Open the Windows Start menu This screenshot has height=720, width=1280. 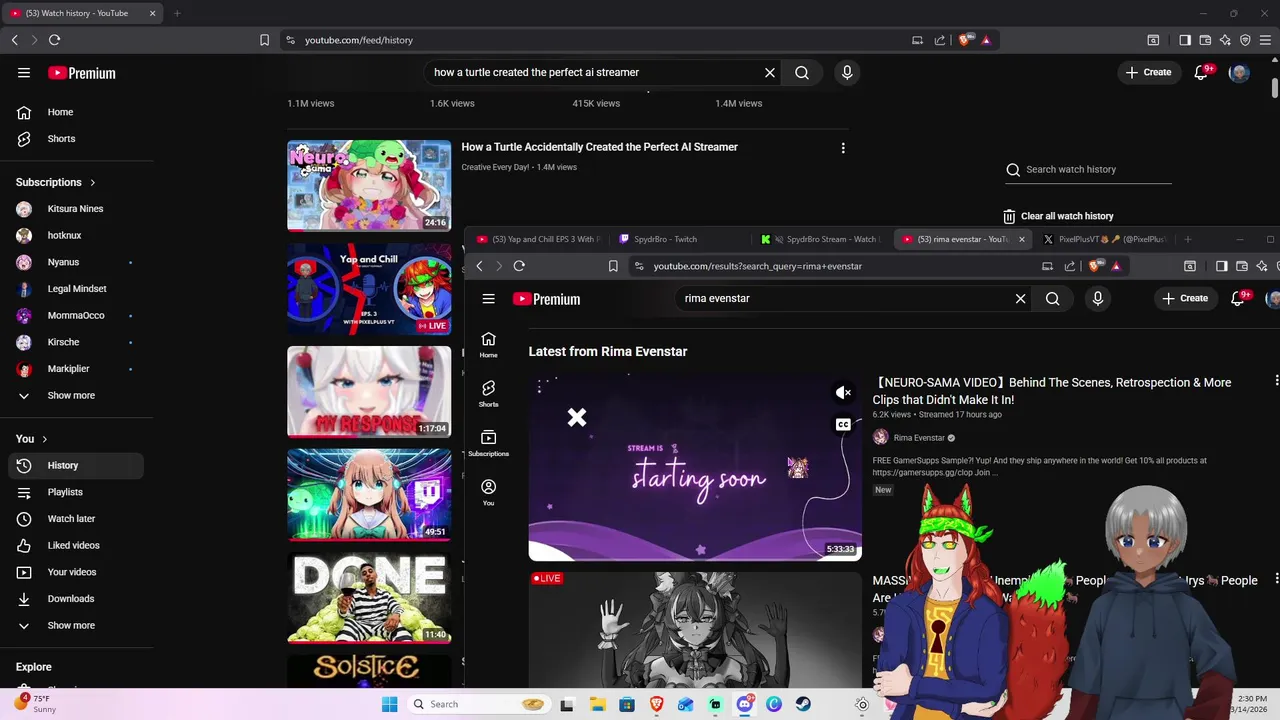click(390, 704)
